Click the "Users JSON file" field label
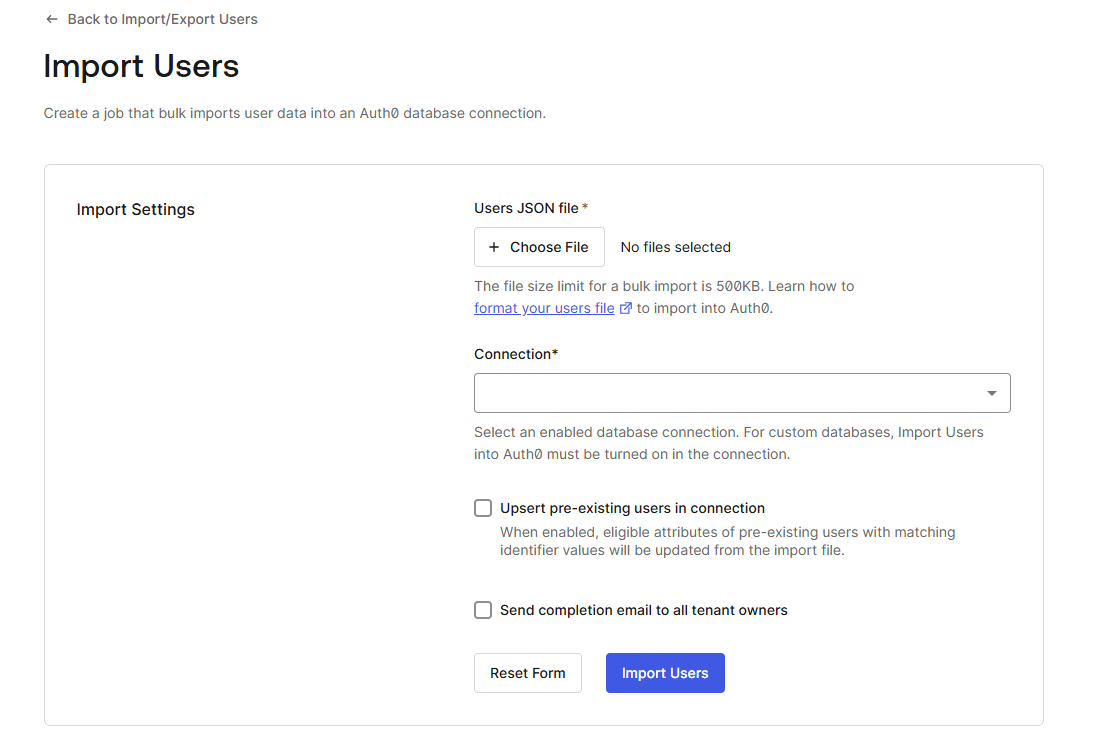This screenshot has width=1098, height=744. click(526, 208)
